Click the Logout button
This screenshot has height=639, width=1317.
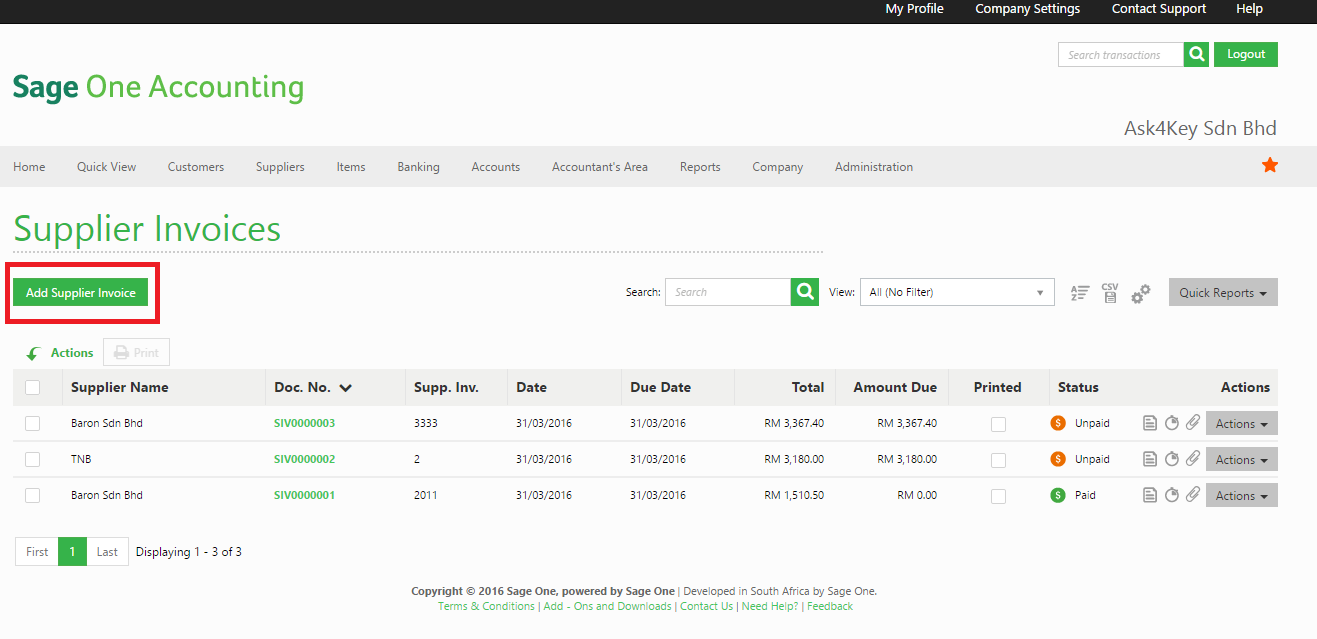click(1246, 55)
